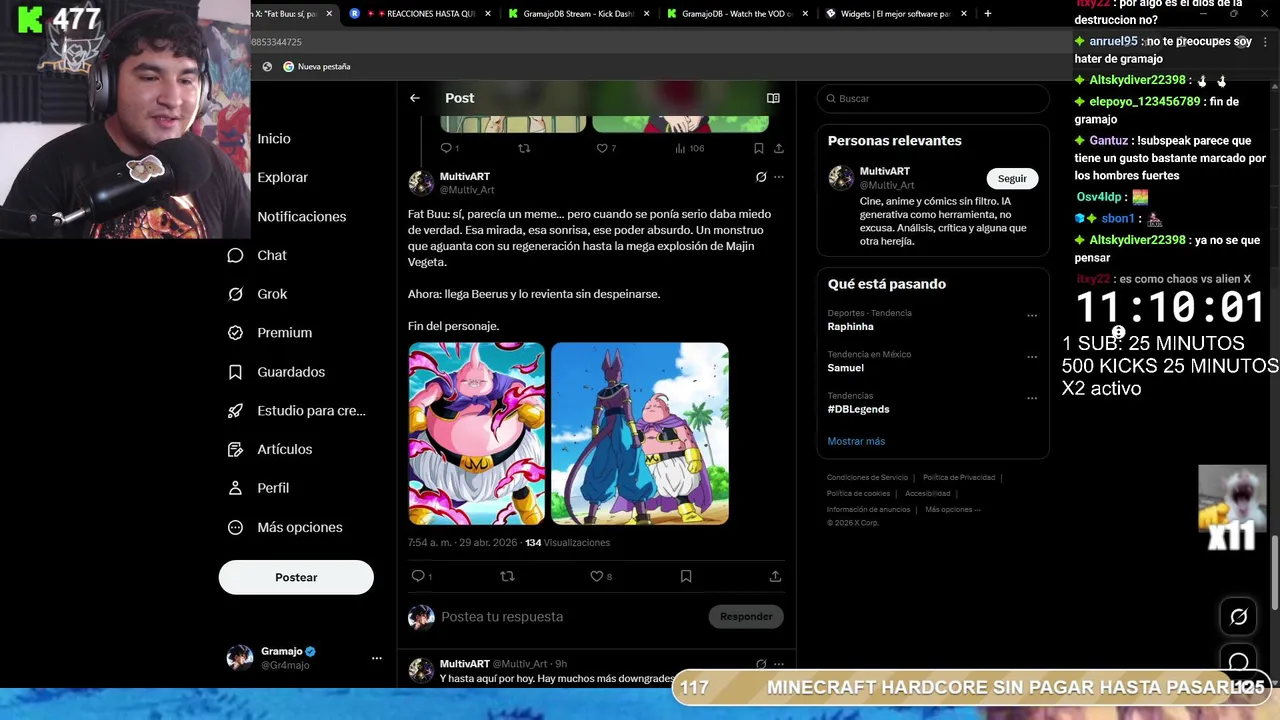Click the Postear button

(x=296, y=577)
